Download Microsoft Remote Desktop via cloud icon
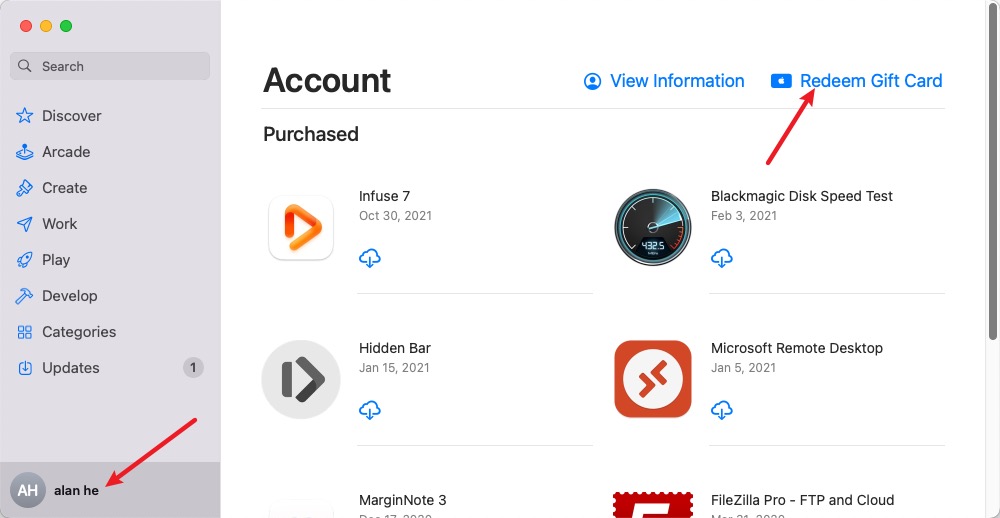The height and width of the screenshot is (518, 1000). pos(721,410)
